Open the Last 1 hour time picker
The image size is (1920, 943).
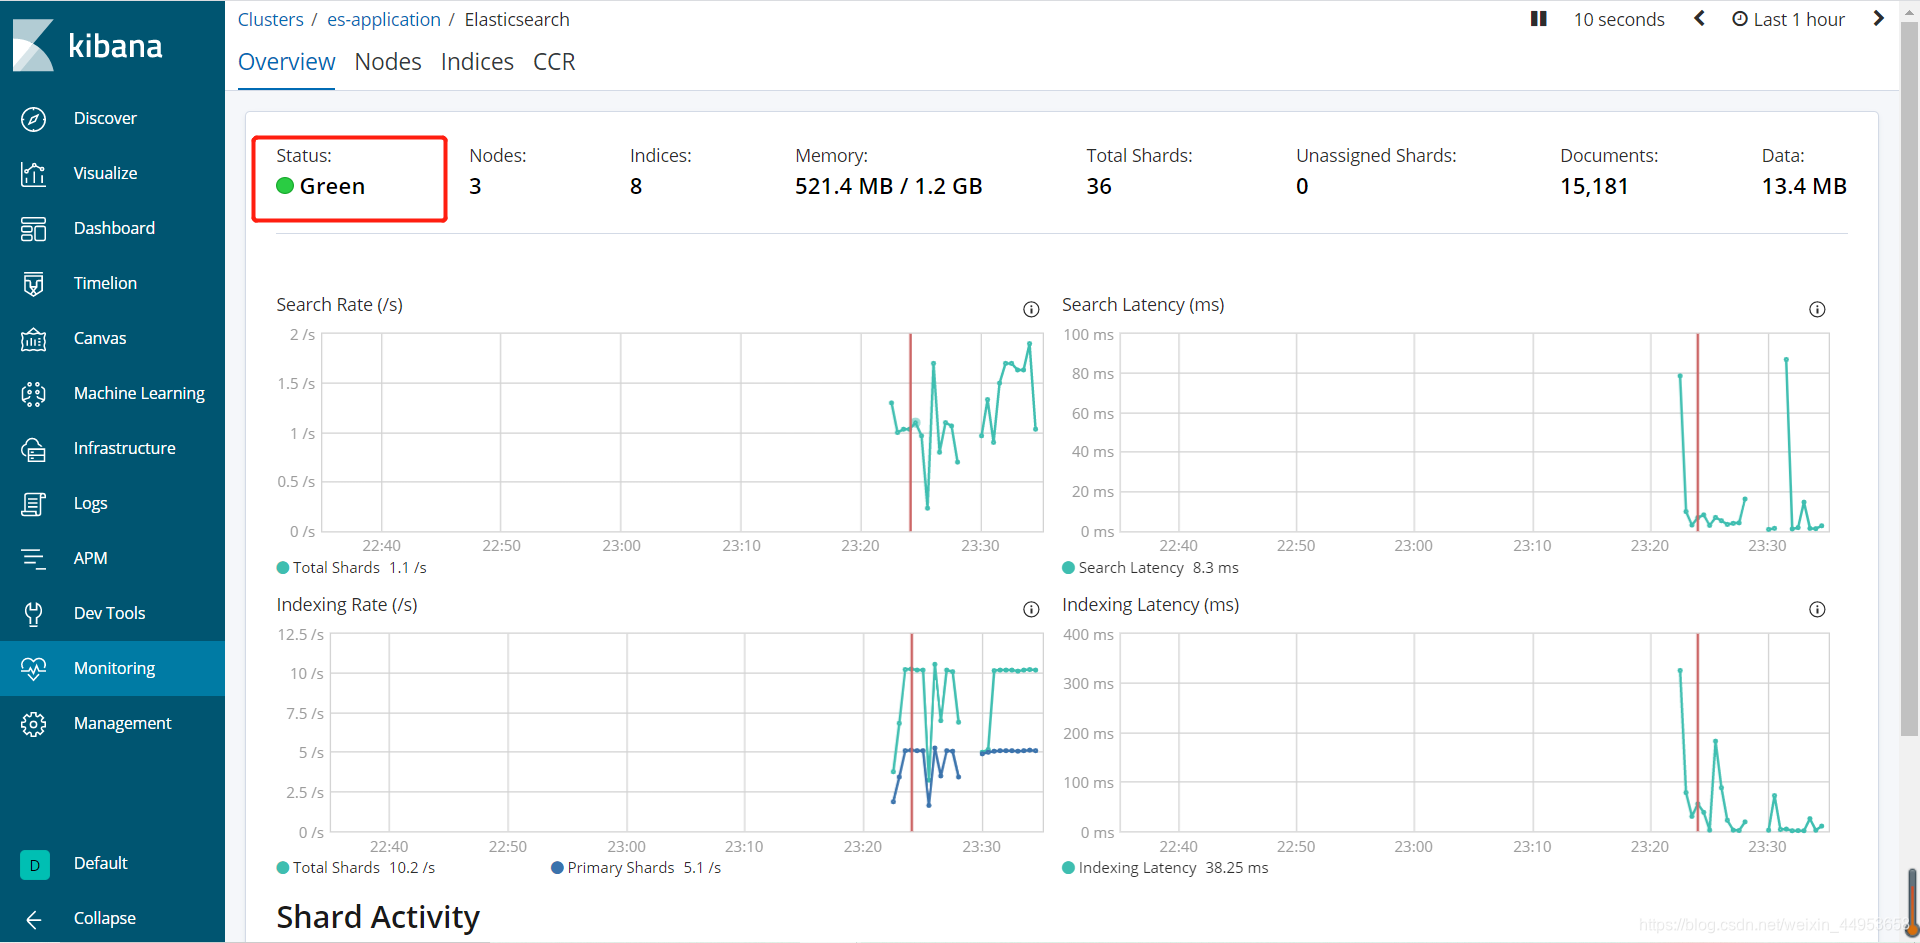click(1788, 19)
